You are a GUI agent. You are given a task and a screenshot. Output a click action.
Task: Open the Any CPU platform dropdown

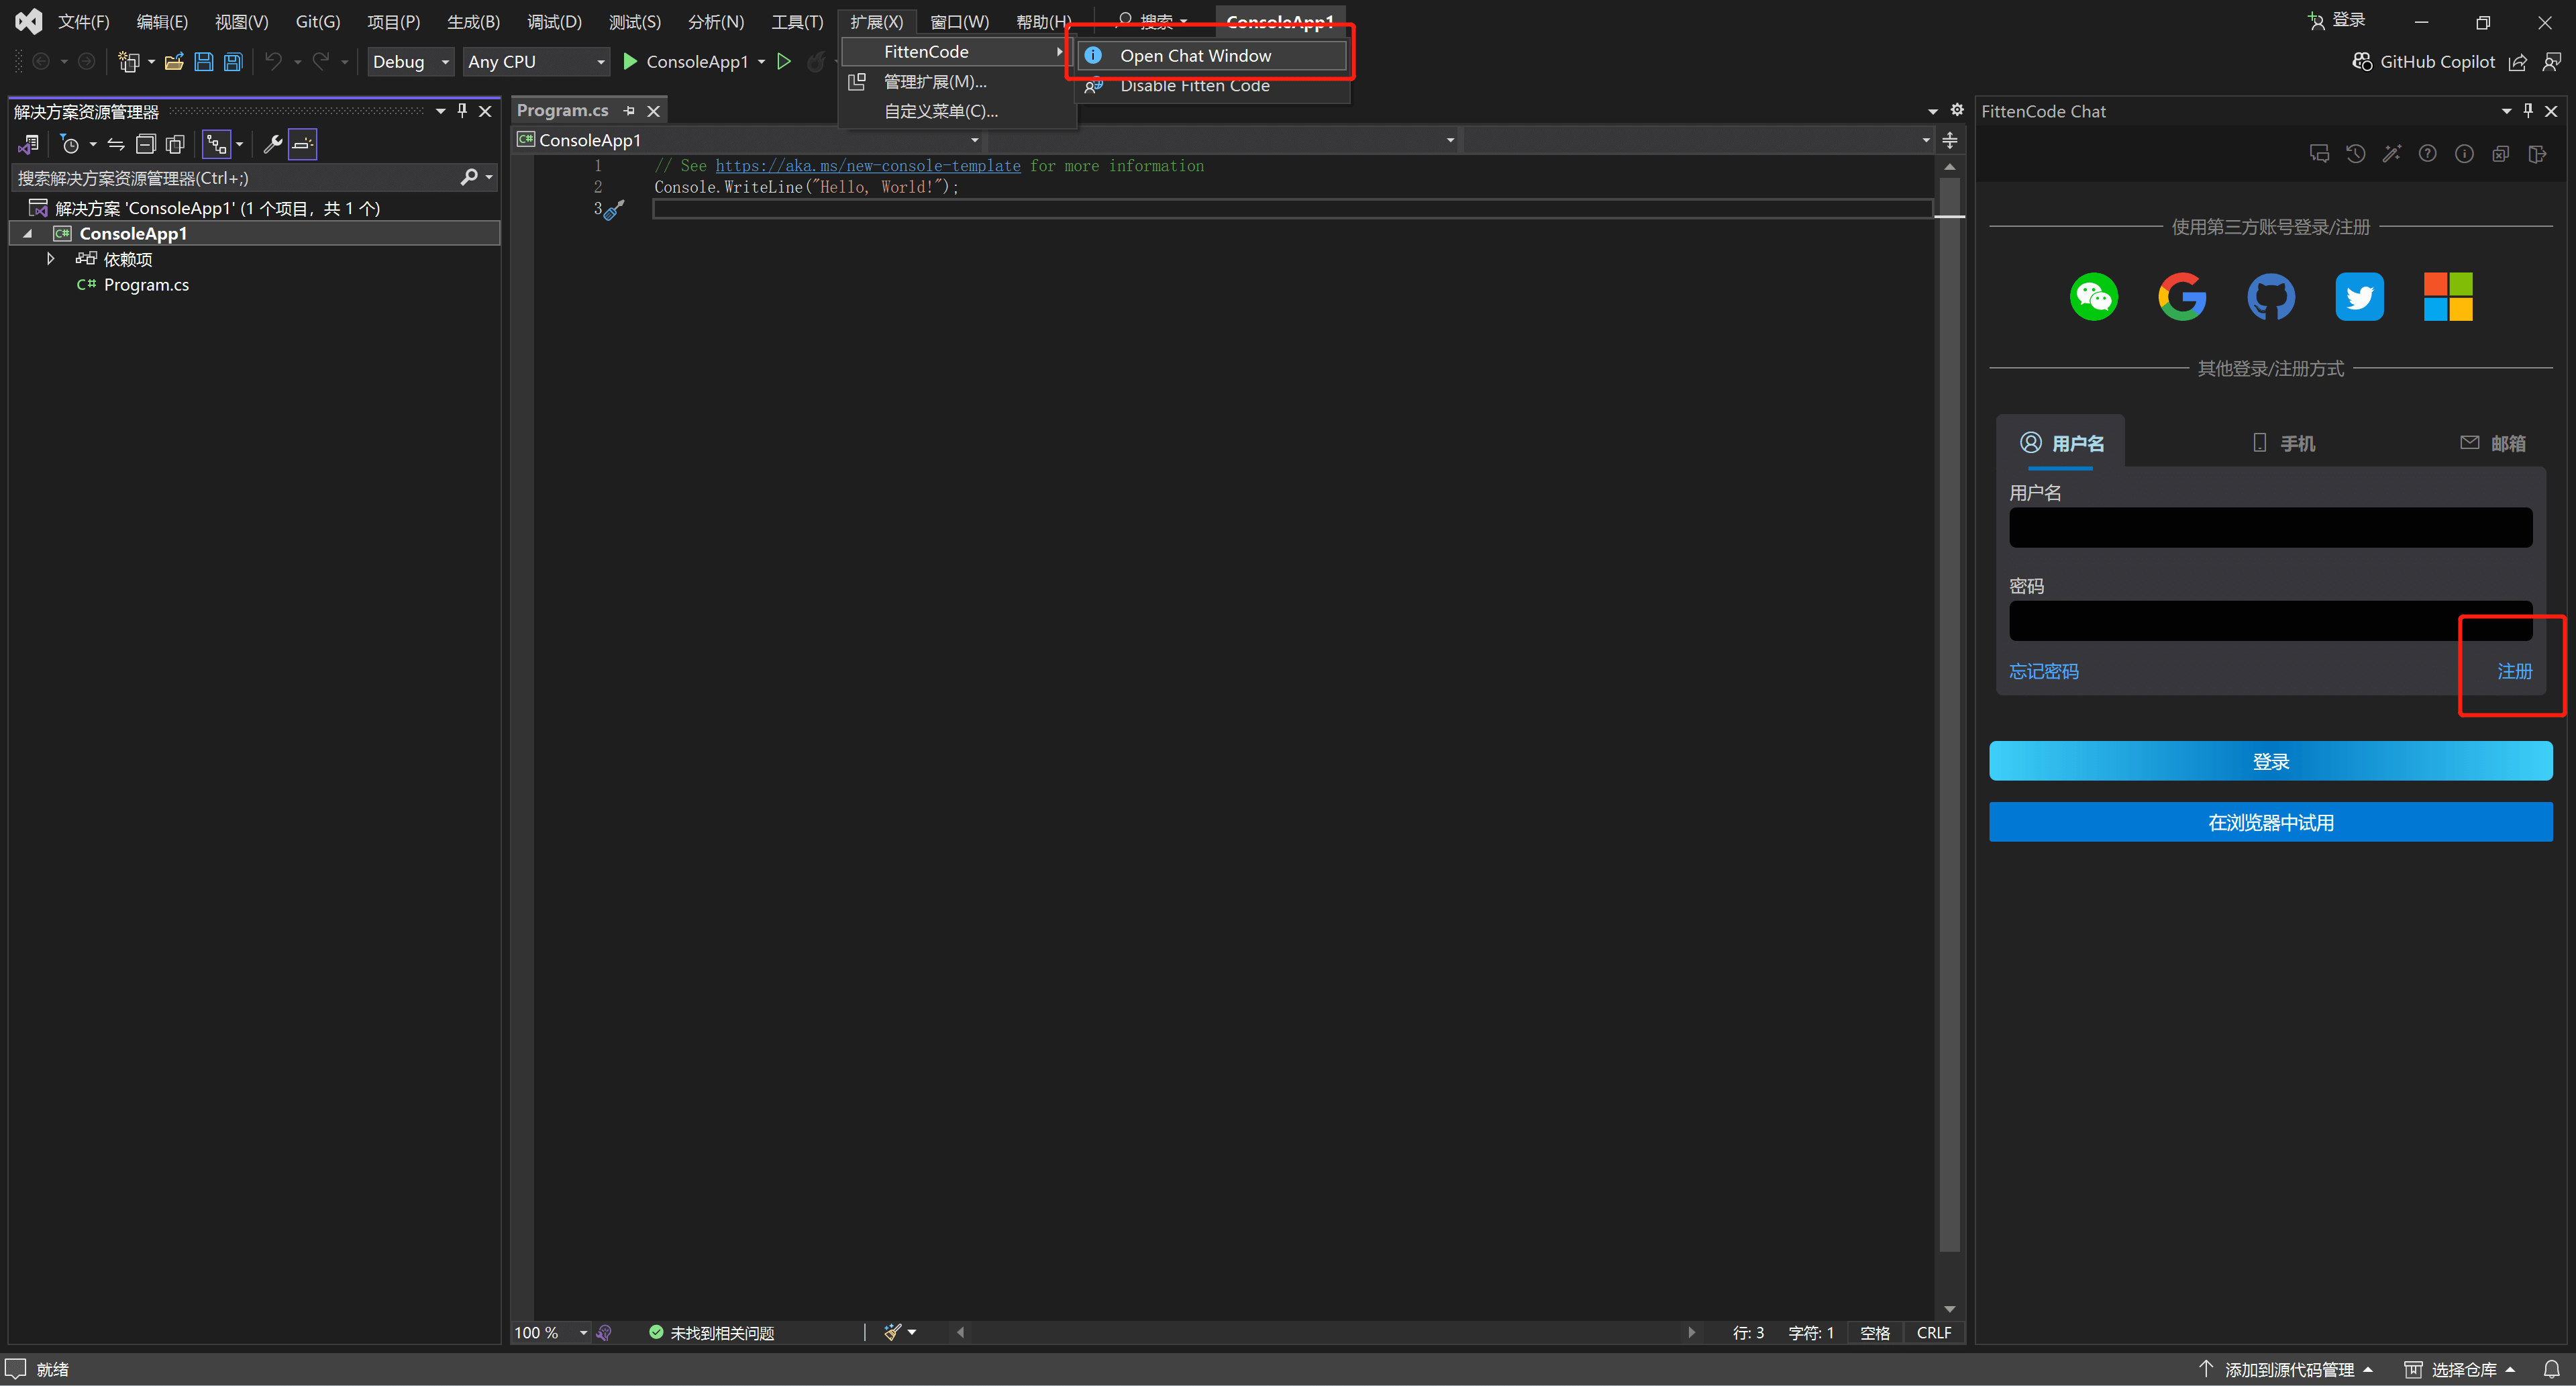coord(536,62)
